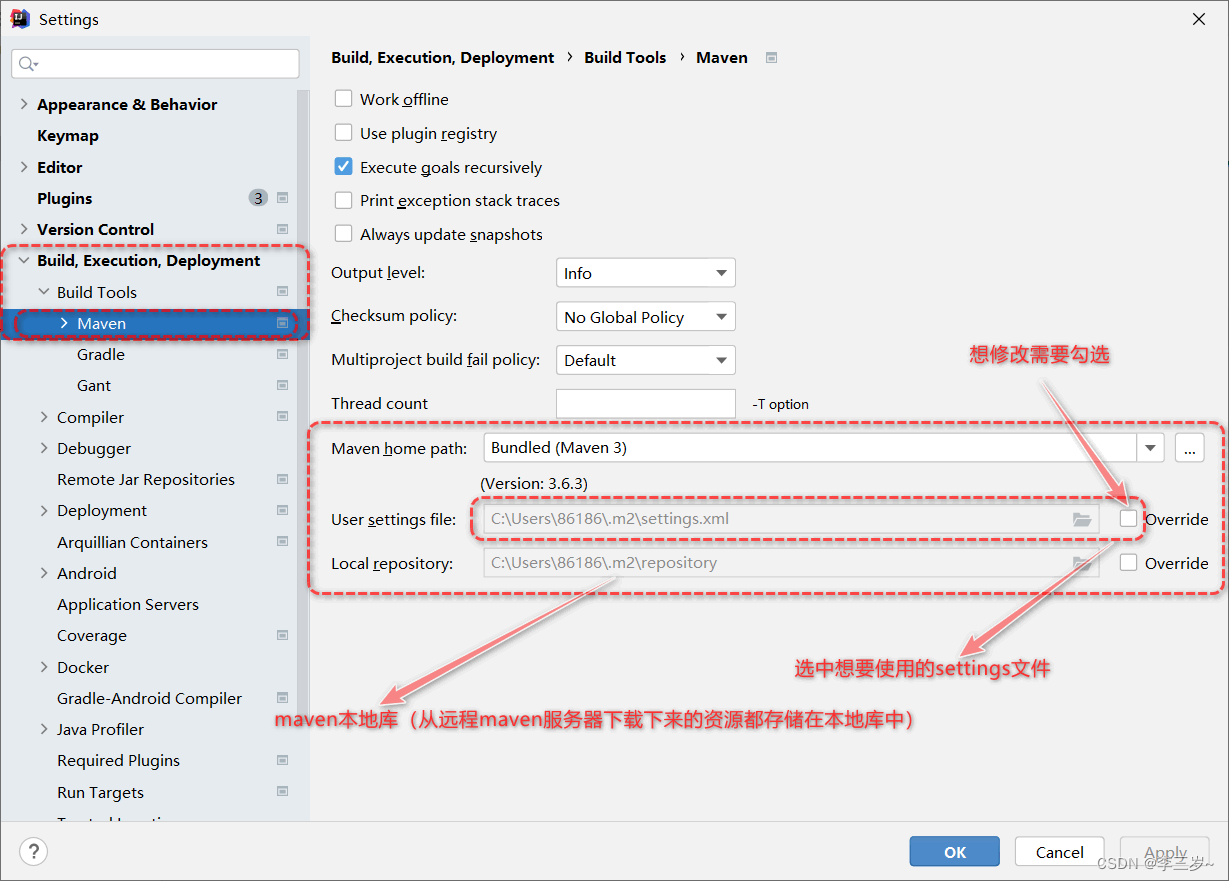The width and height of the screenshot is (1229, 881).
Task: Select Gradle under Build Tools
Action: [x=101, y=354]
